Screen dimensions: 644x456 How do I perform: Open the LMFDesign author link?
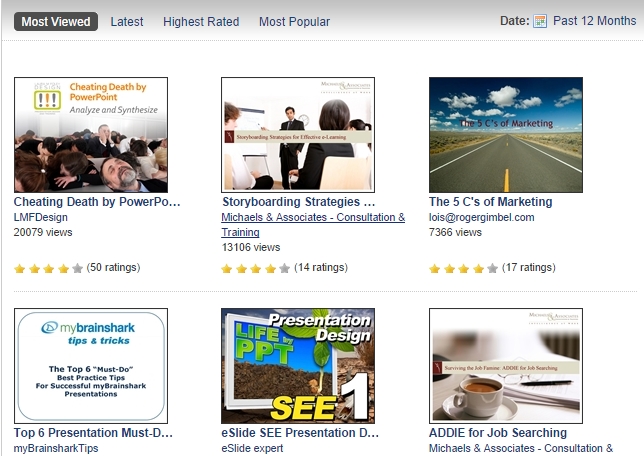tap(41, 217)
